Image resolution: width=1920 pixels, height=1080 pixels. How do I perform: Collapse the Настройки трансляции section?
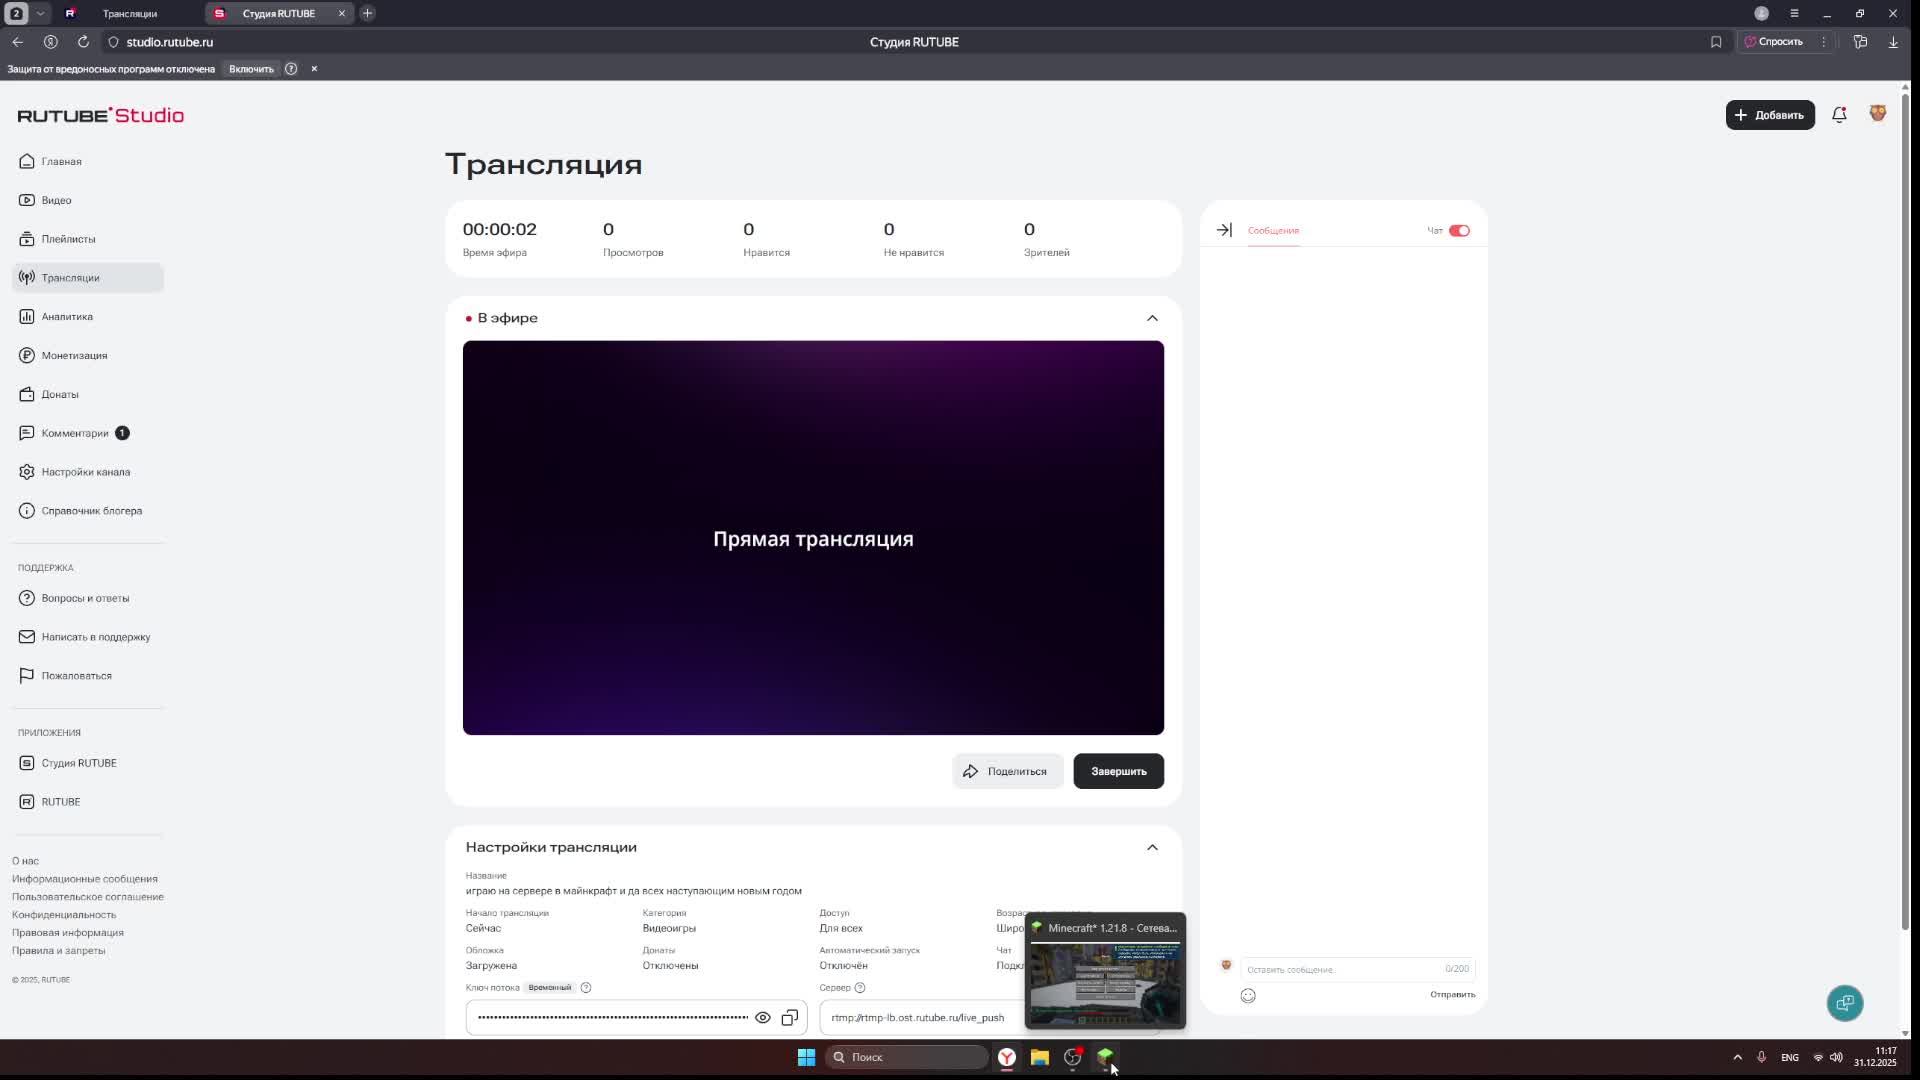1152,847
